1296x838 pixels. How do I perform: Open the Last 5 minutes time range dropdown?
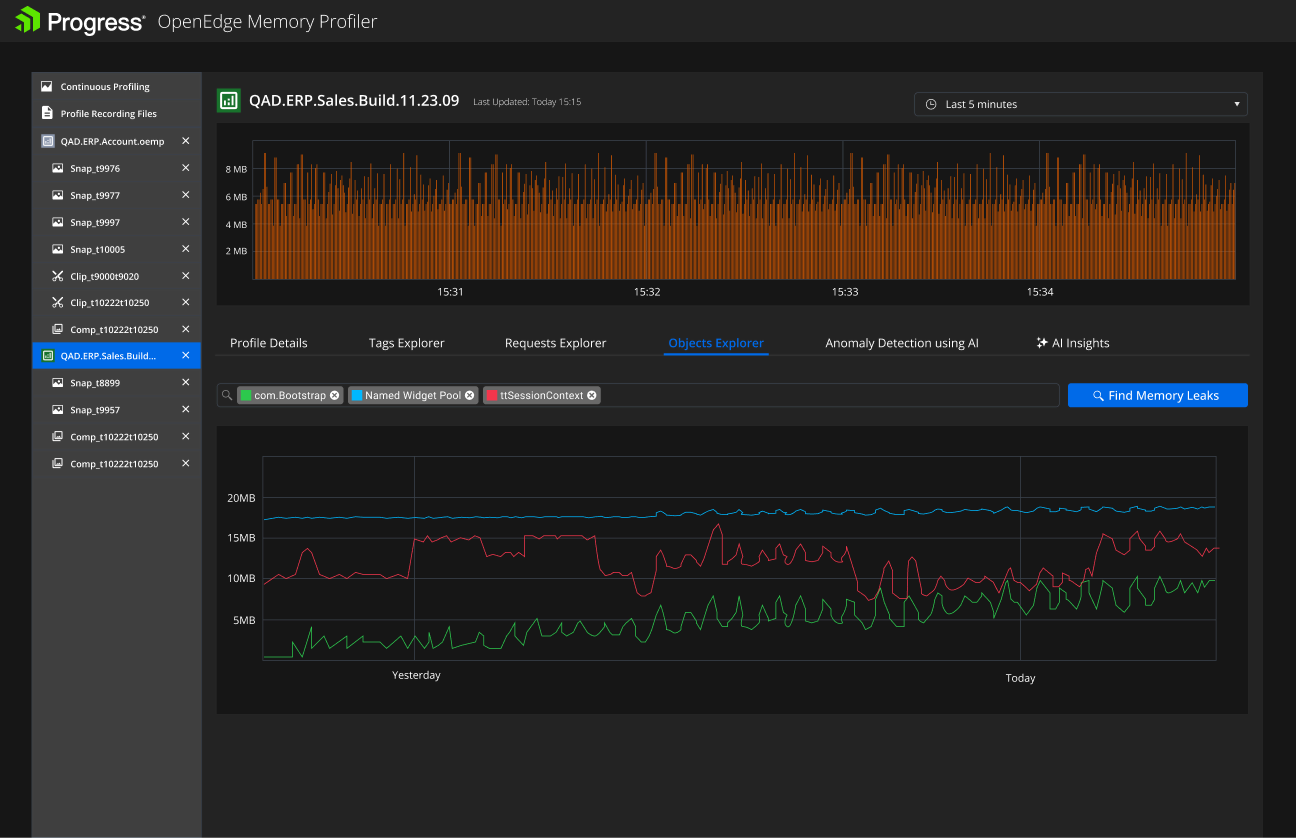pos(1081,104)
